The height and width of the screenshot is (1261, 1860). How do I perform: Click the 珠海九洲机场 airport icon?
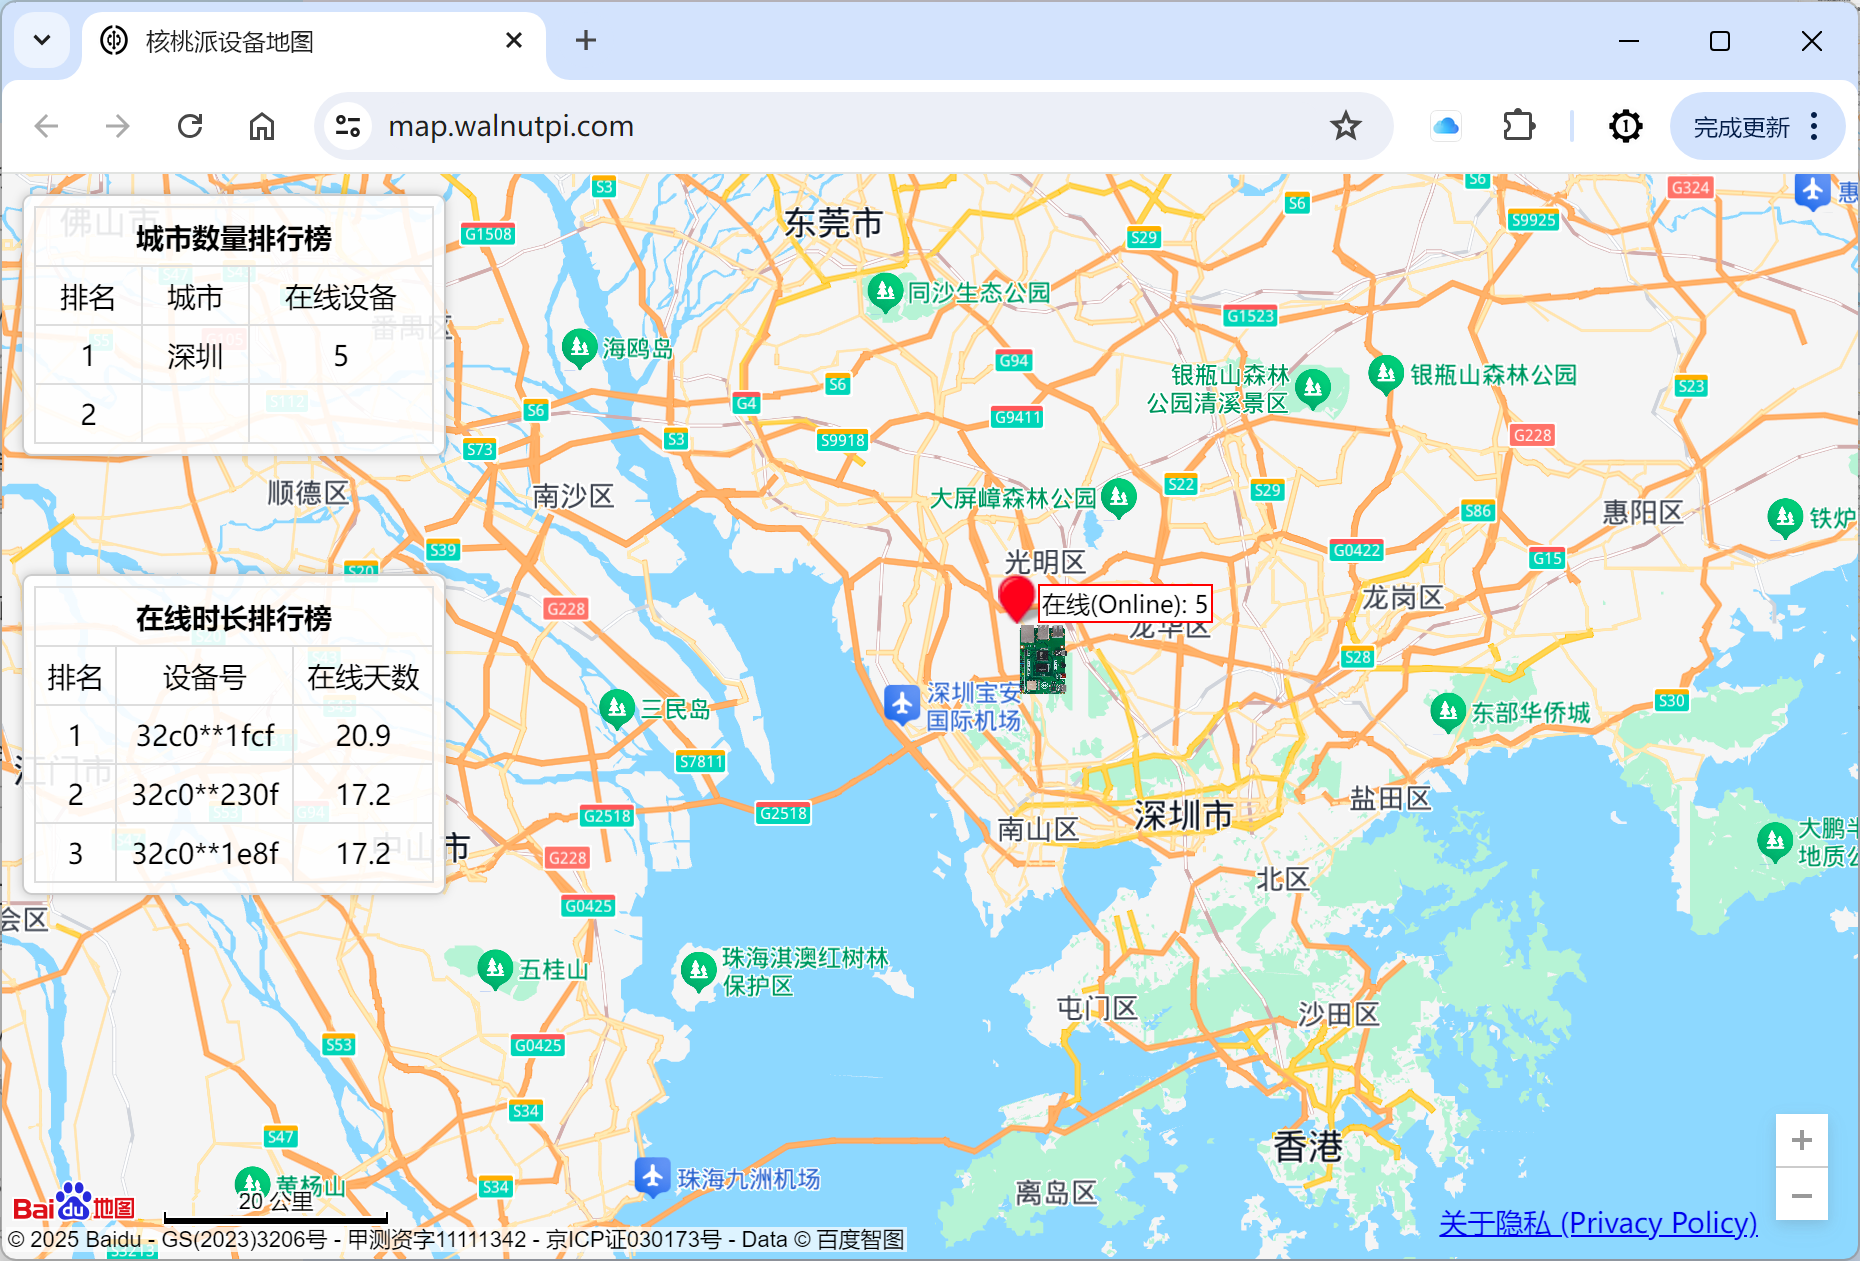tap(652, 1177)
